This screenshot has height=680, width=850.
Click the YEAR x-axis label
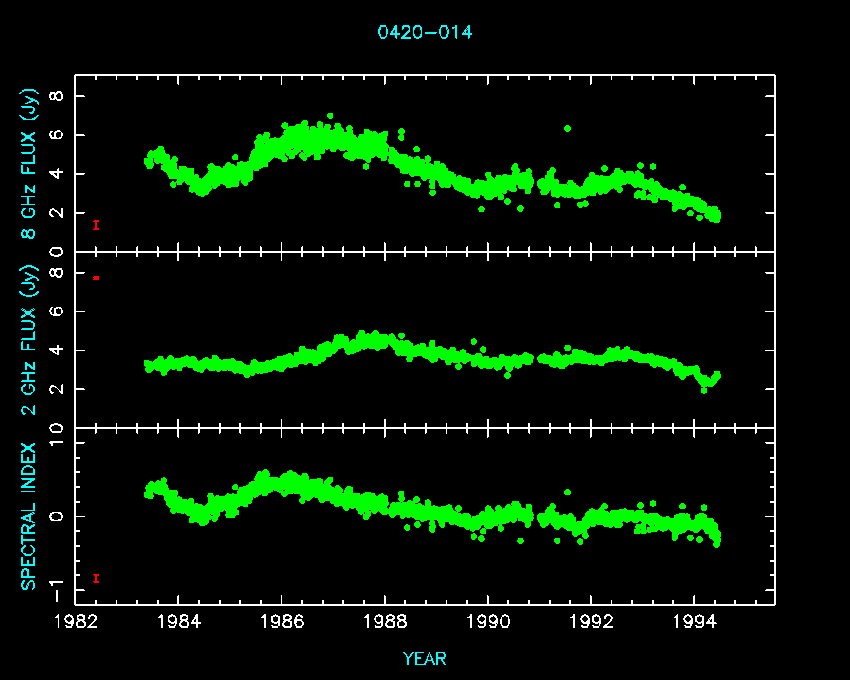pos(425,659)
